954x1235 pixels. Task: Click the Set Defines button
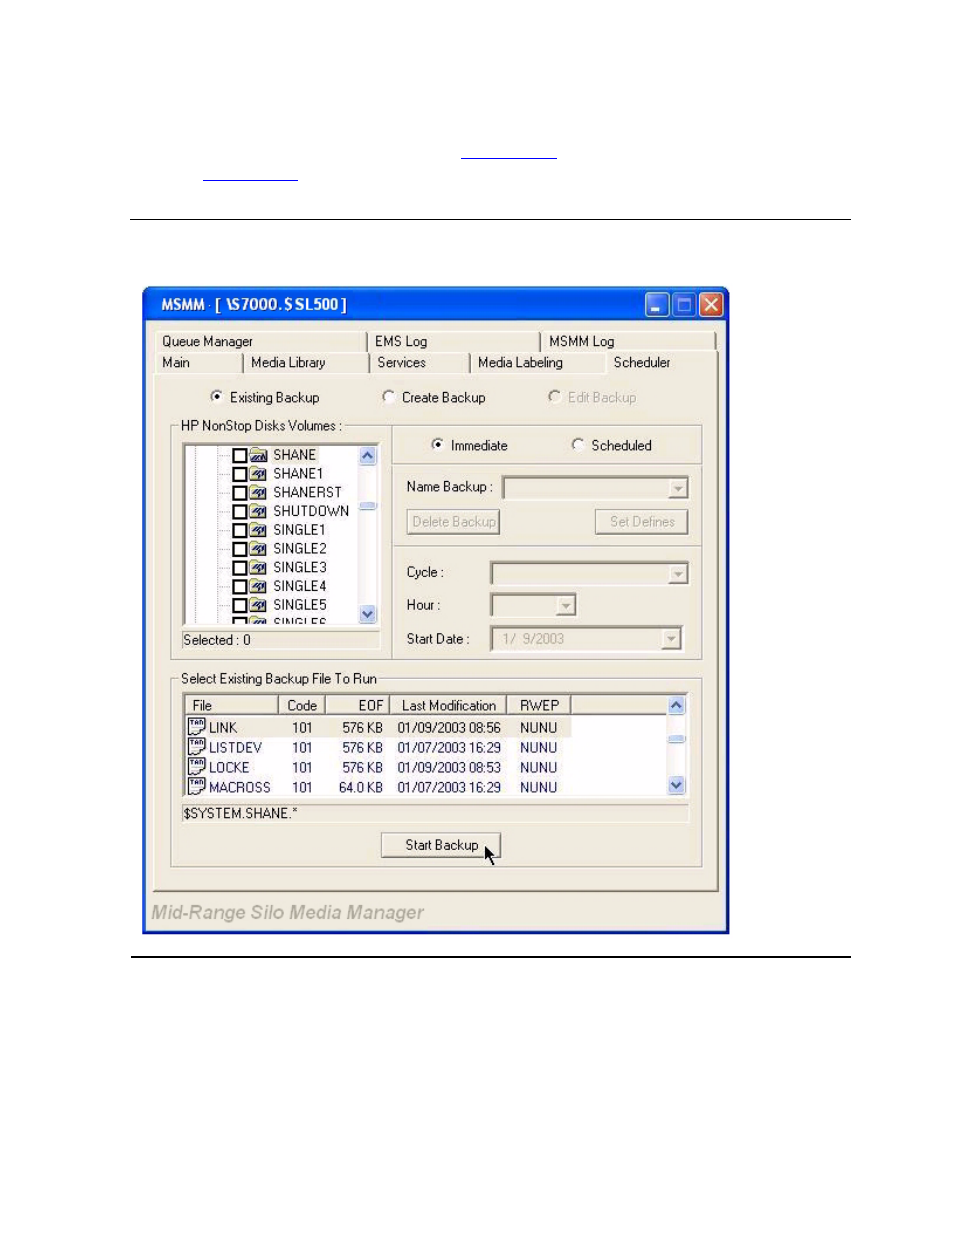click(x=642, y=522)
